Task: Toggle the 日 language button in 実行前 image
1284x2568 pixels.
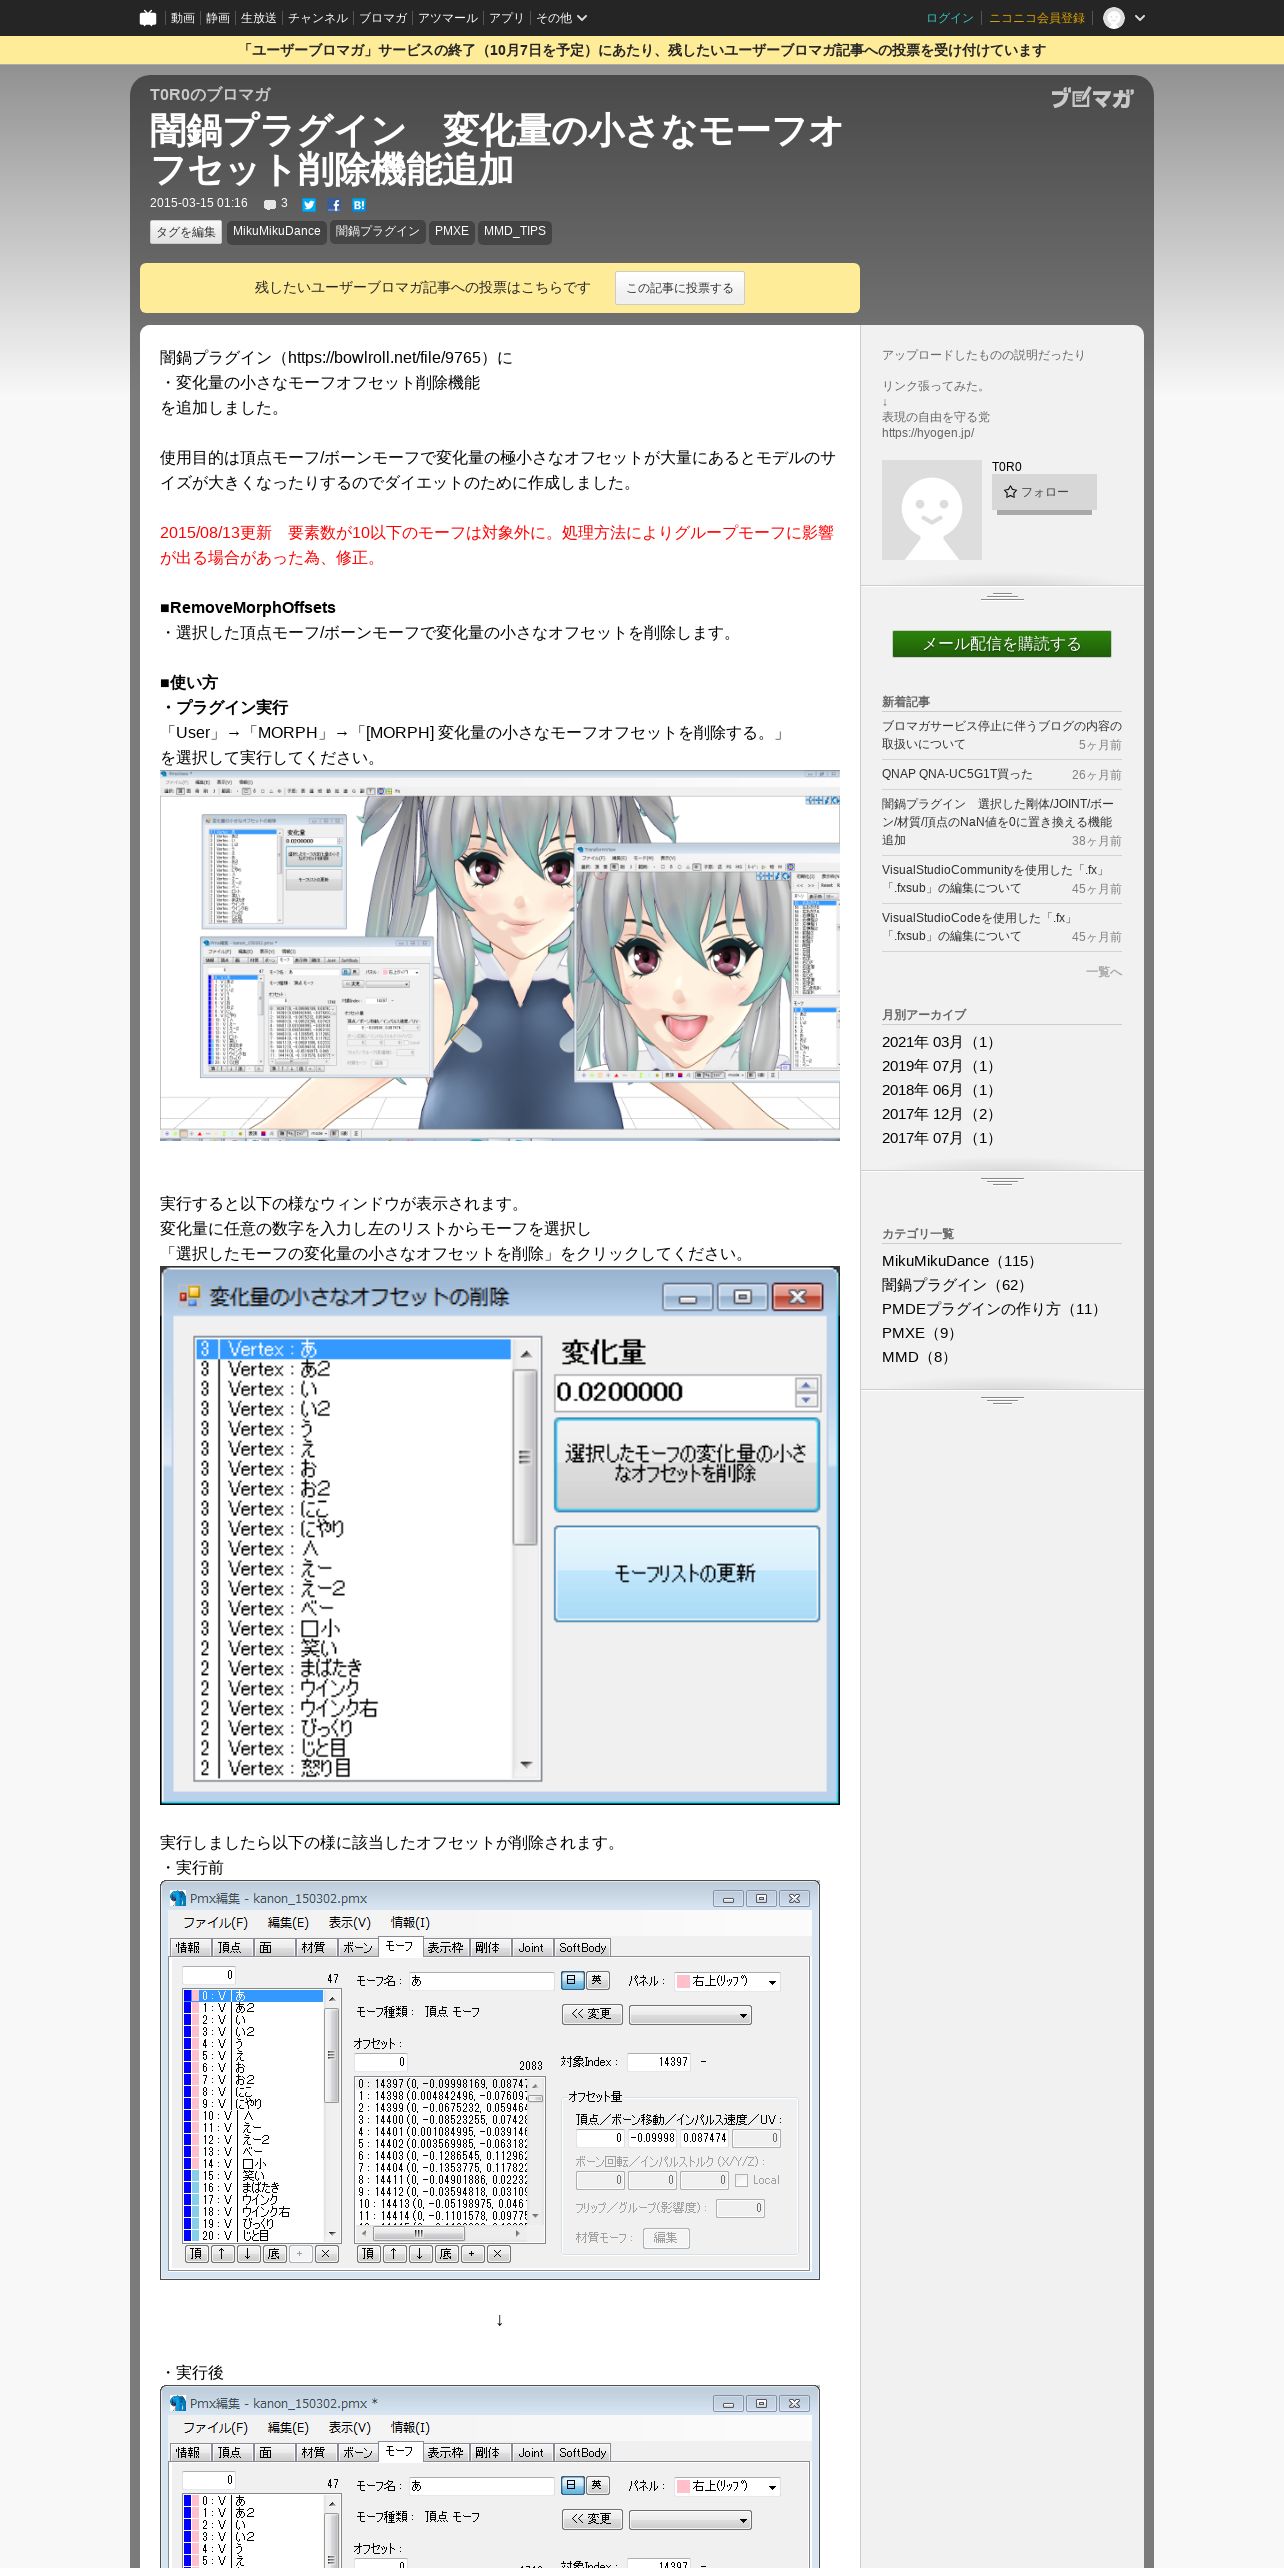Action: pos(572,1980)
